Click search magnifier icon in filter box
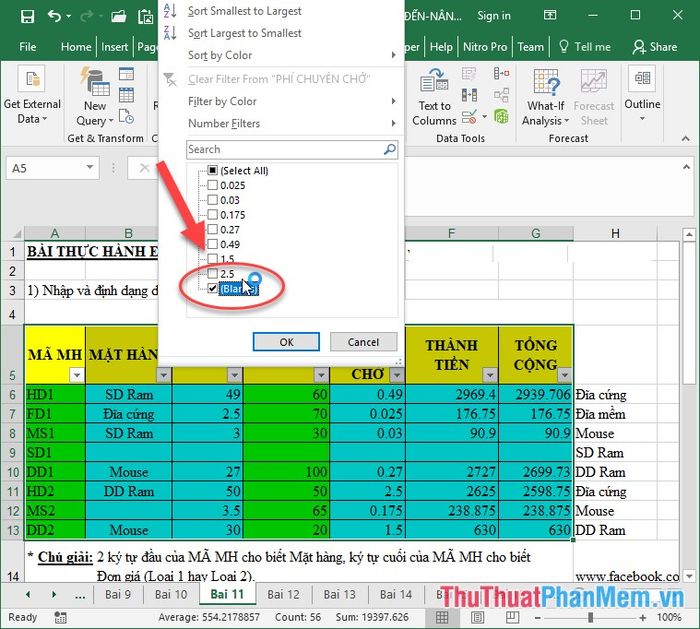Image resolution: width=700 pixels, height=629 pixels. coord(390,150)
